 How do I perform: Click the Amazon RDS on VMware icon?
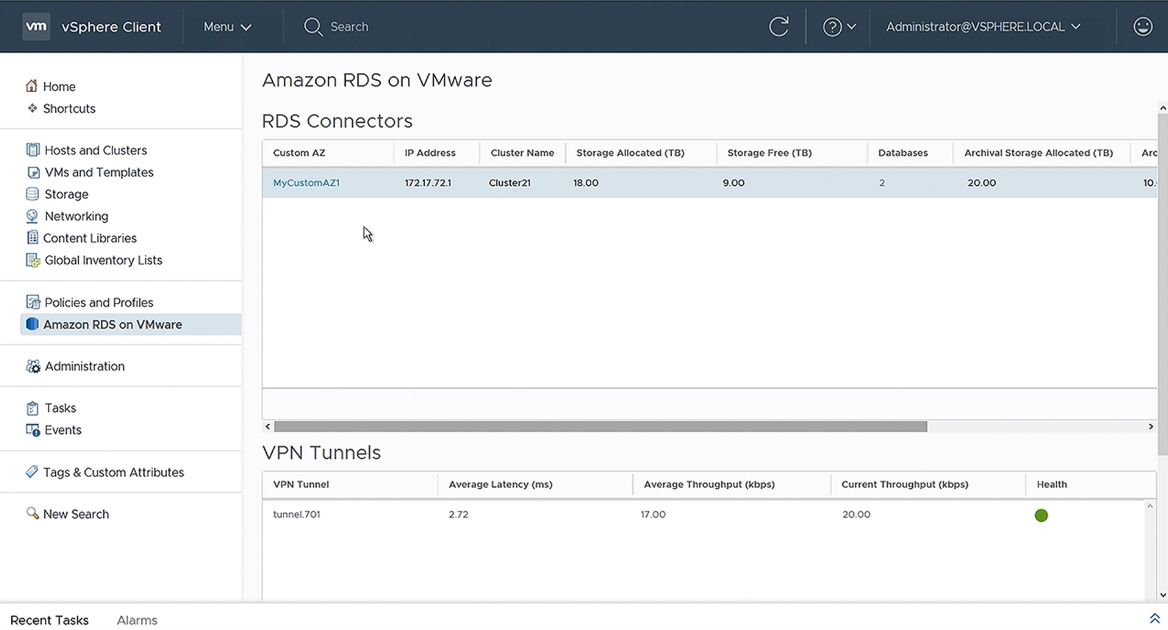32,324
